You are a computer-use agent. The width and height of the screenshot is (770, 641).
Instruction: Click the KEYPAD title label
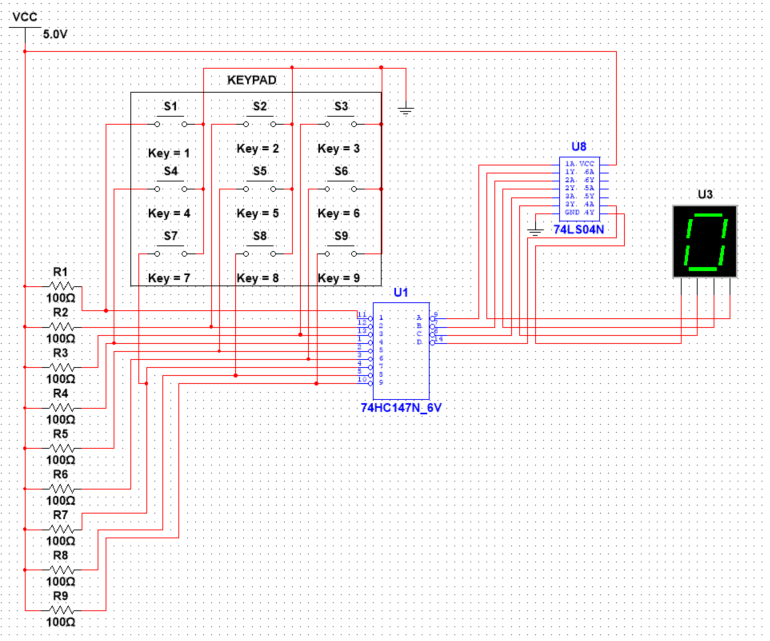pyautogui.click(x=251, y=80)
